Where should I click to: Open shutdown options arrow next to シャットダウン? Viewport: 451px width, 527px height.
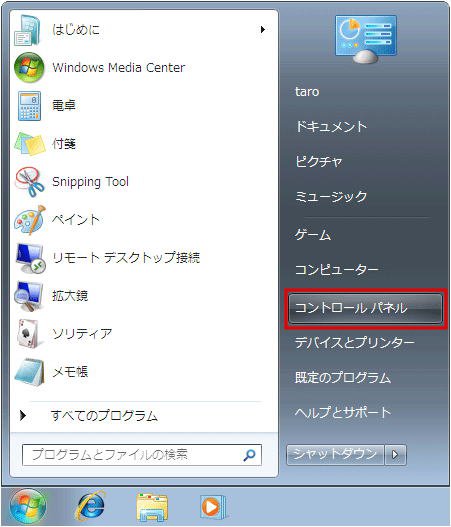[x=395, y=455]
